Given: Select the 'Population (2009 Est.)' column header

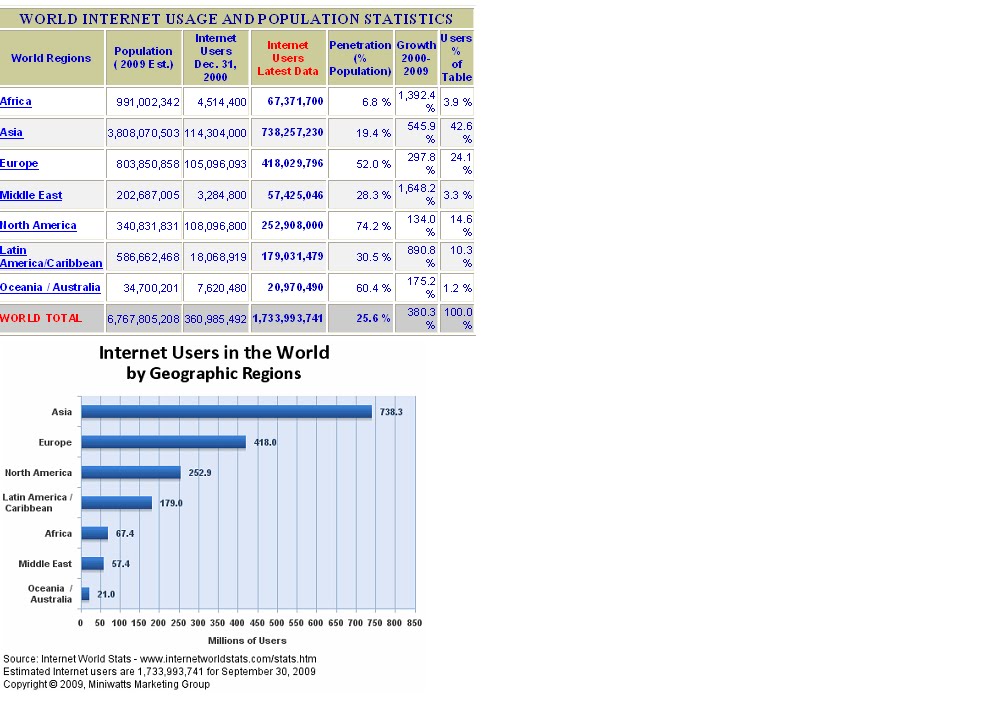Looking at the screenshot, I should 143,58.
